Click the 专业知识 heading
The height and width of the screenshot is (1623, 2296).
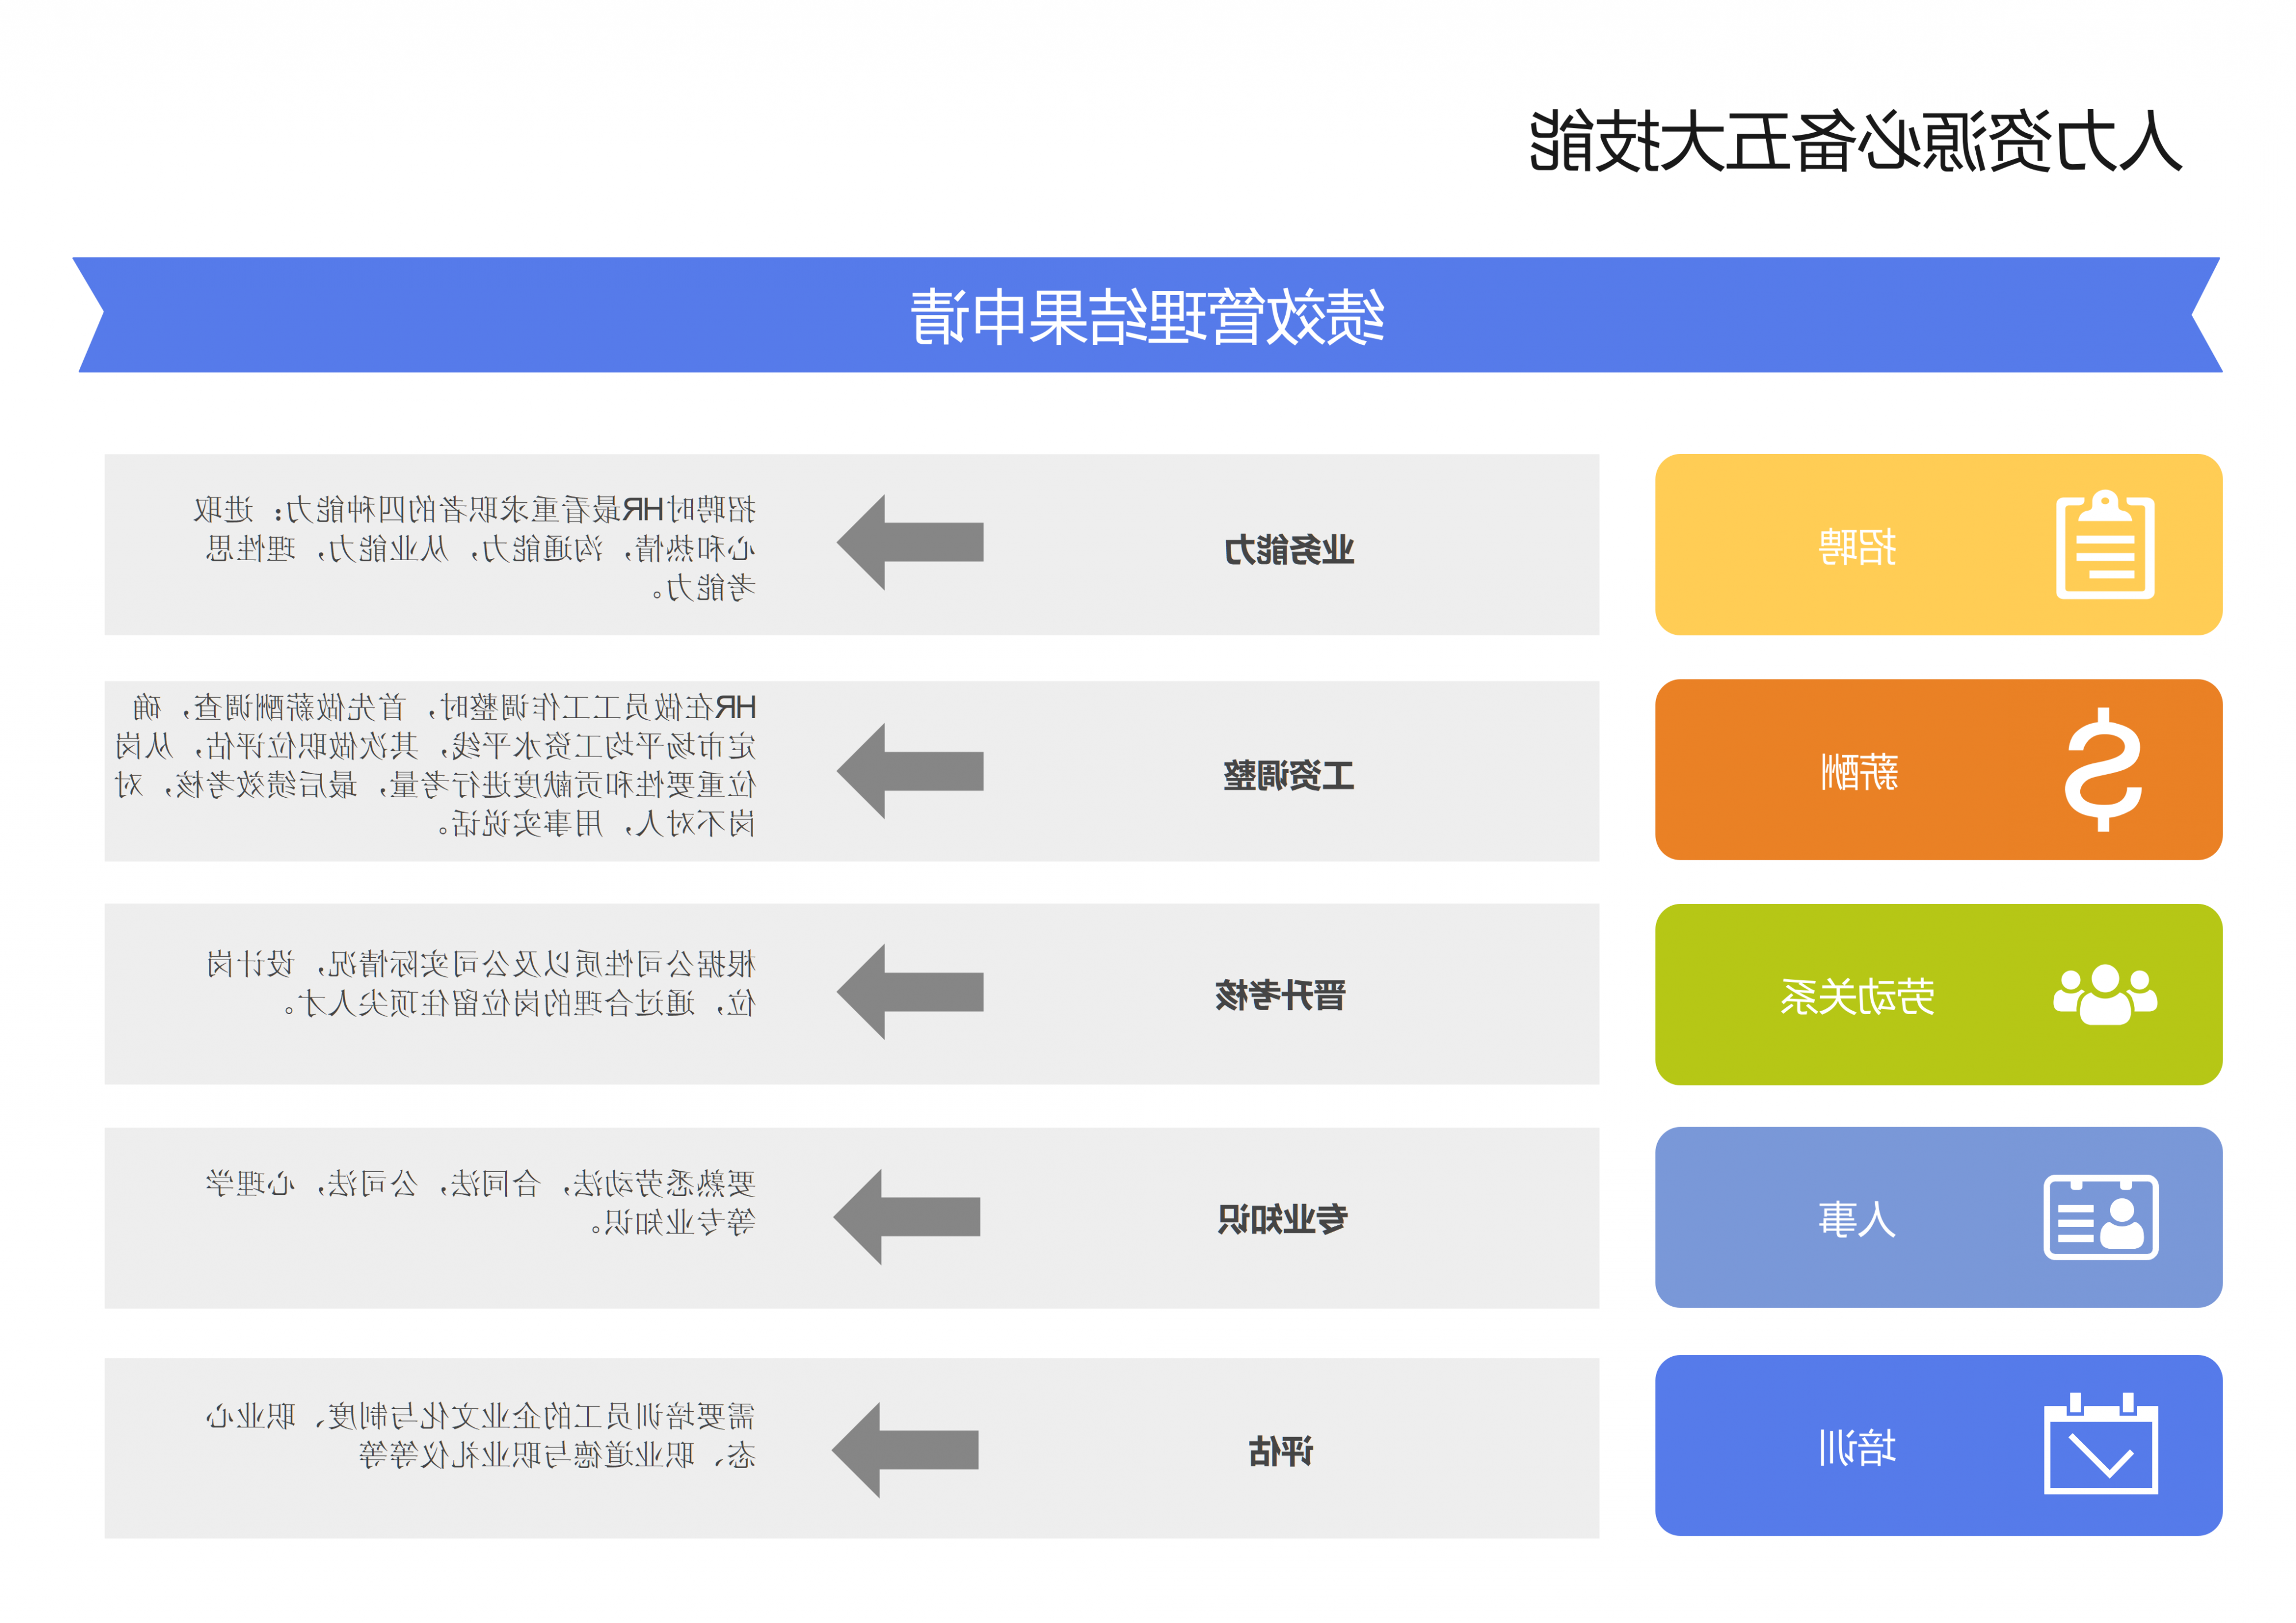1282,1219
